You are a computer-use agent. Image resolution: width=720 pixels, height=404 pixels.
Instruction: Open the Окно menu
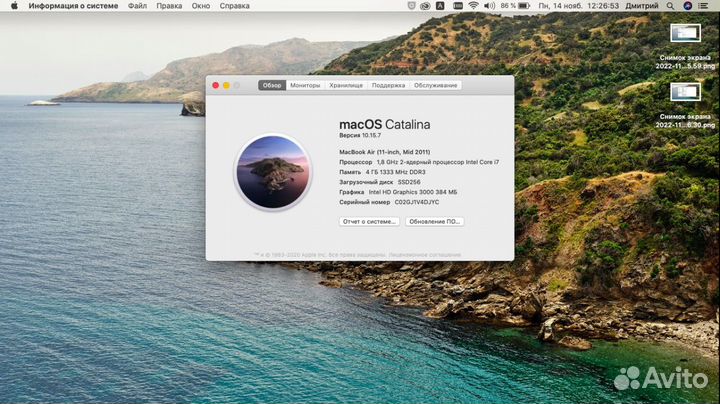201,6
